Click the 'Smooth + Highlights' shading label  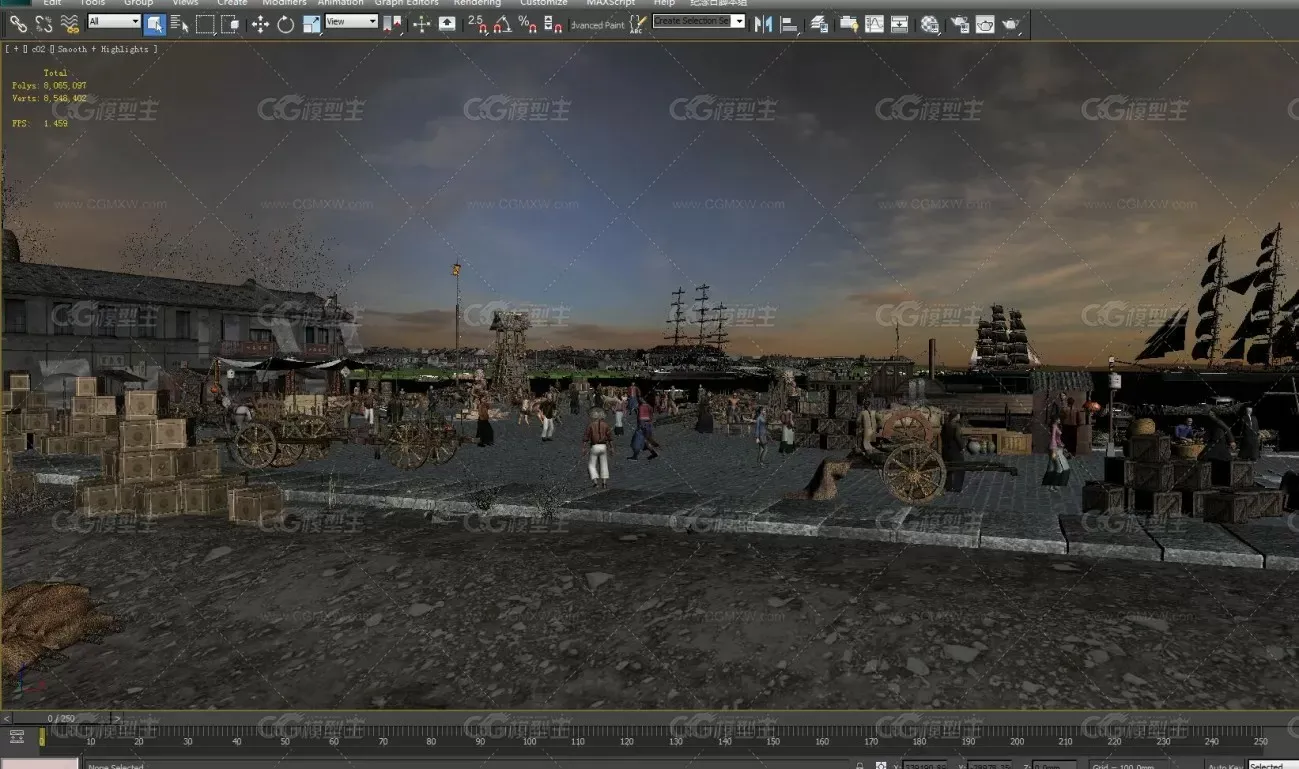click(x=104, y=48)
